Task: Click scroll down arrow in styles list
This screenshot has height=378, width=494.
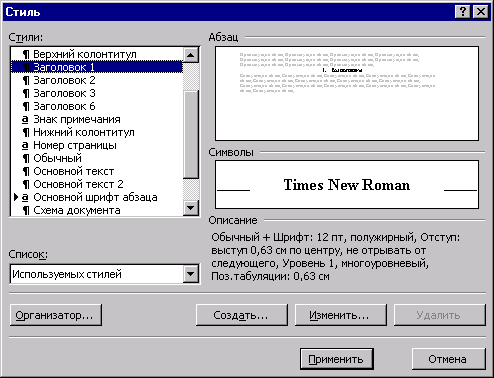Action: click(191, 208)
